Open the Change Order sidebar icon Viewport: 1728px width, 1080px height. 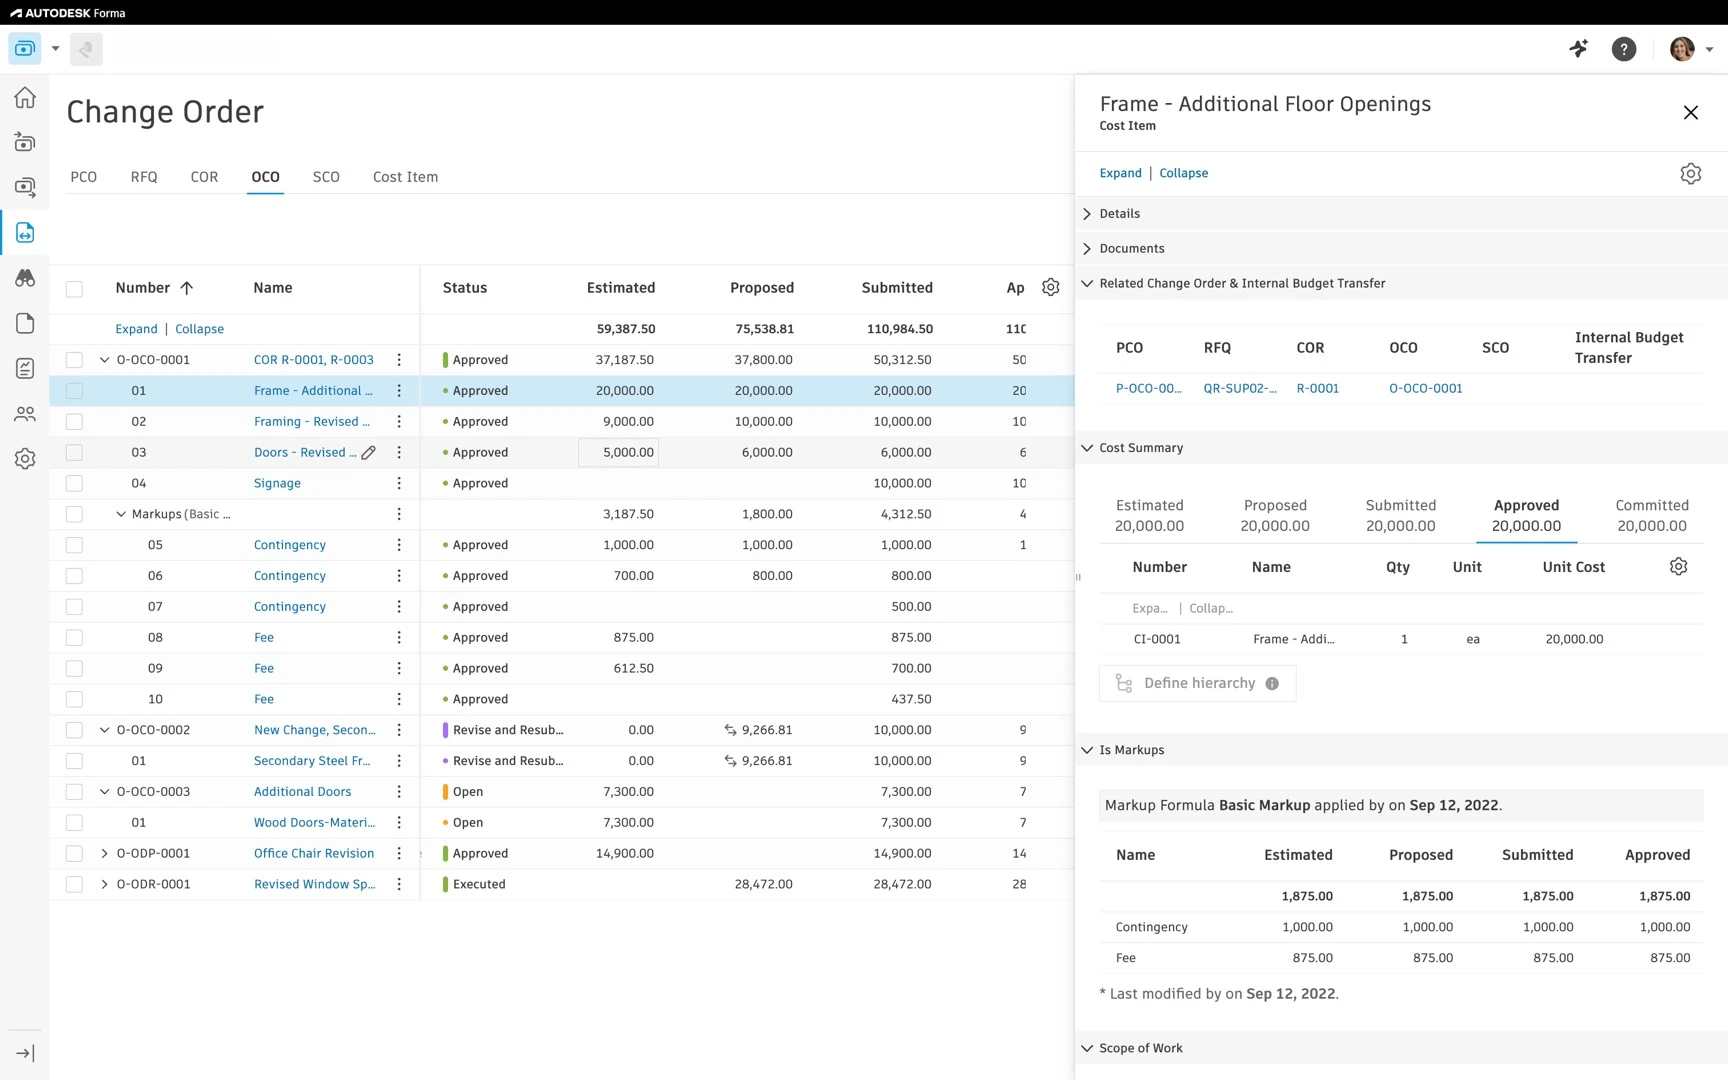pos(25,233)
